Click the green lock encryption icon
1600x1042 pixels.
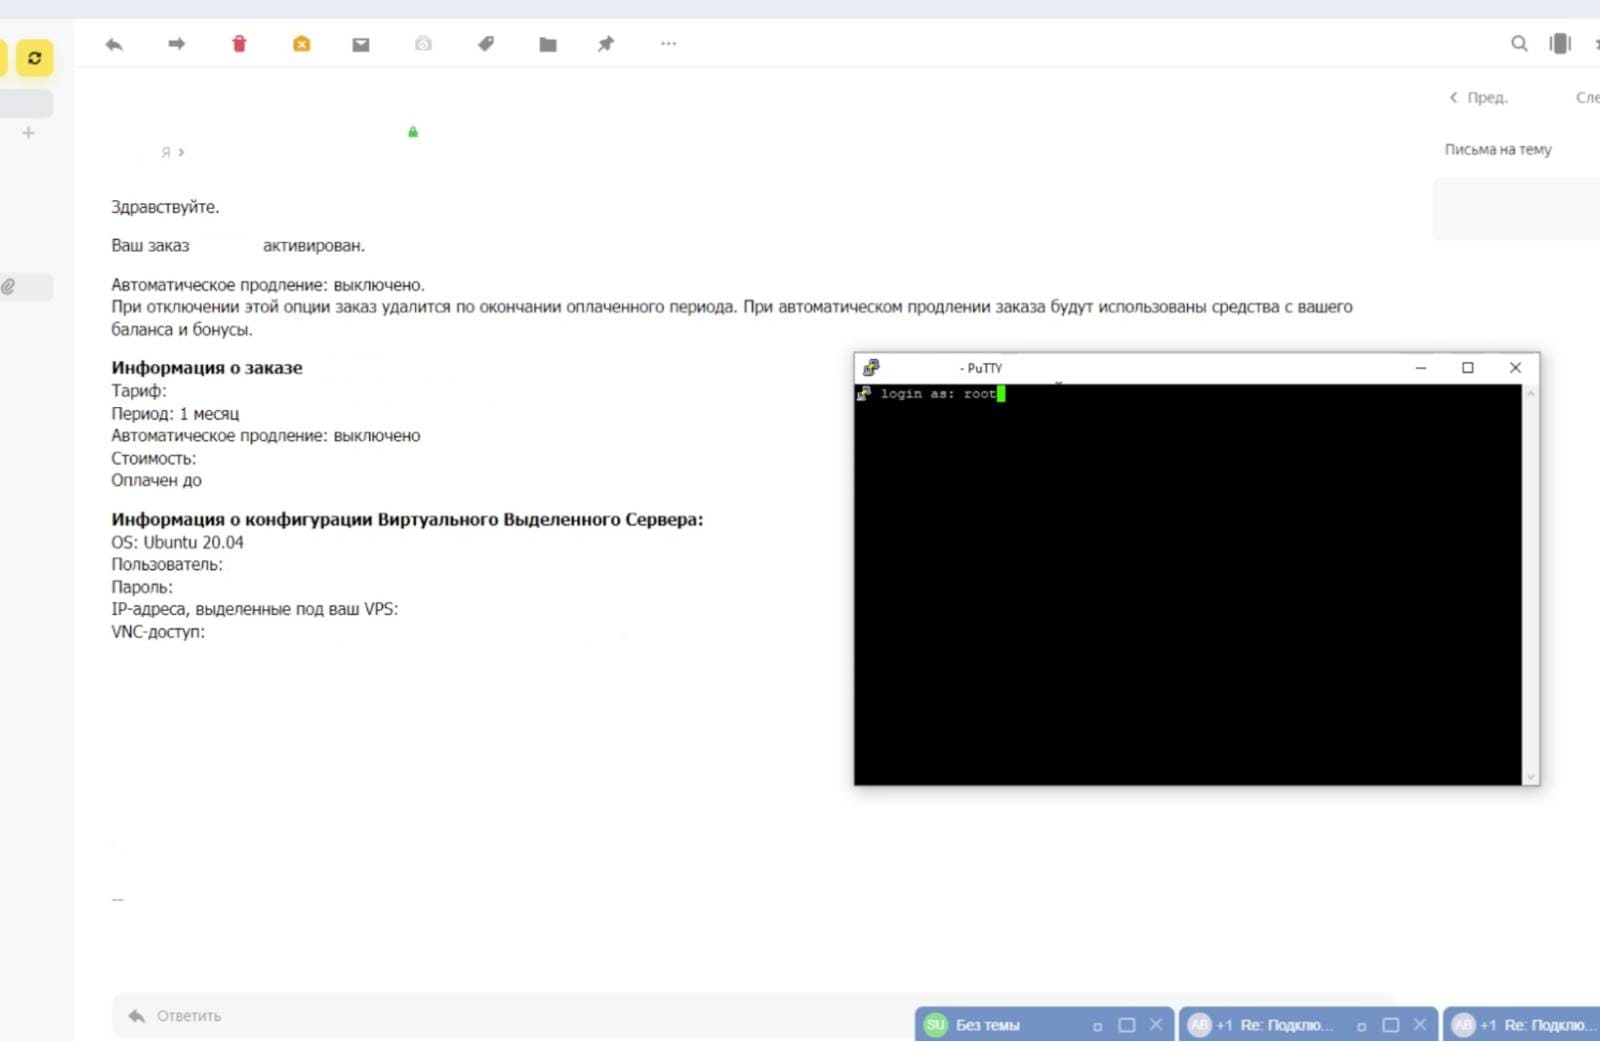point(413,132)
